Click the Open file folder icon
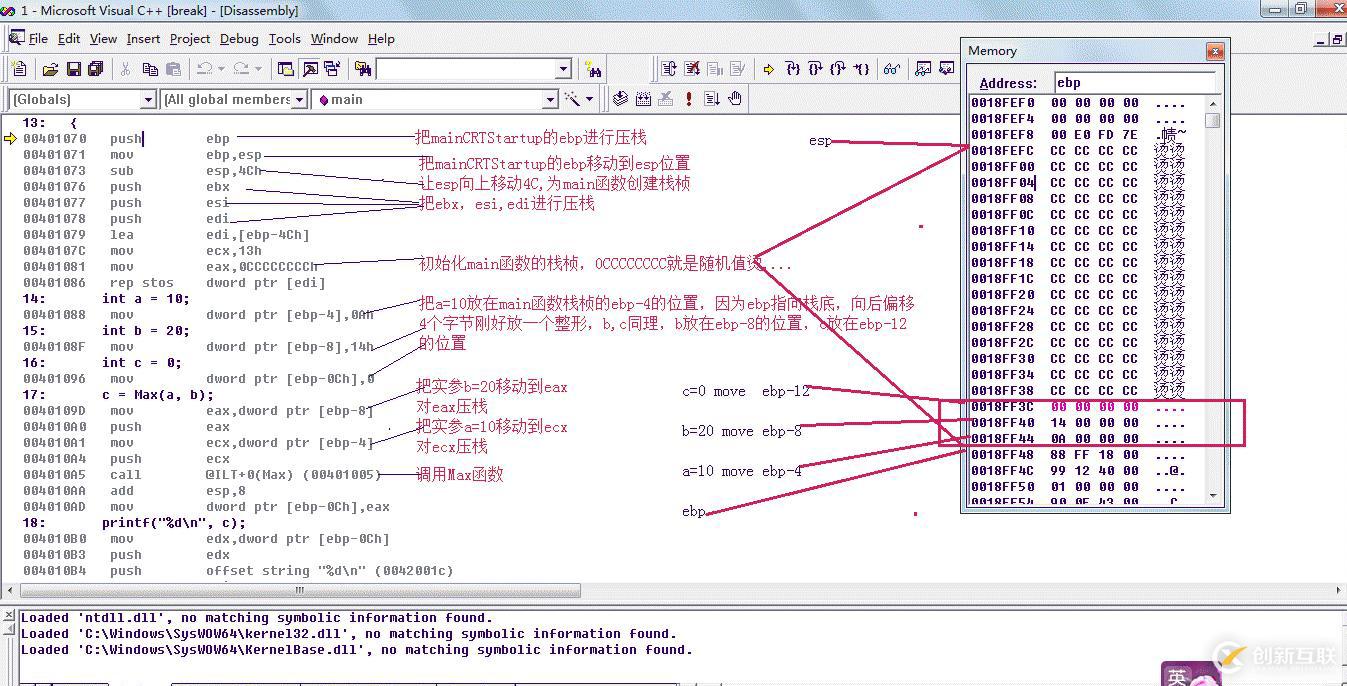 coord(50,69)
